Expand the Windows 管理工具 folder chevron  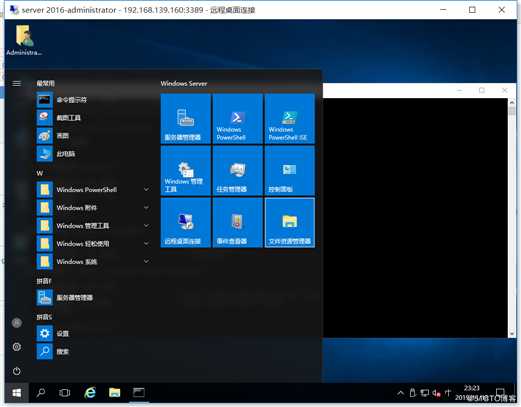coord(146,225)
